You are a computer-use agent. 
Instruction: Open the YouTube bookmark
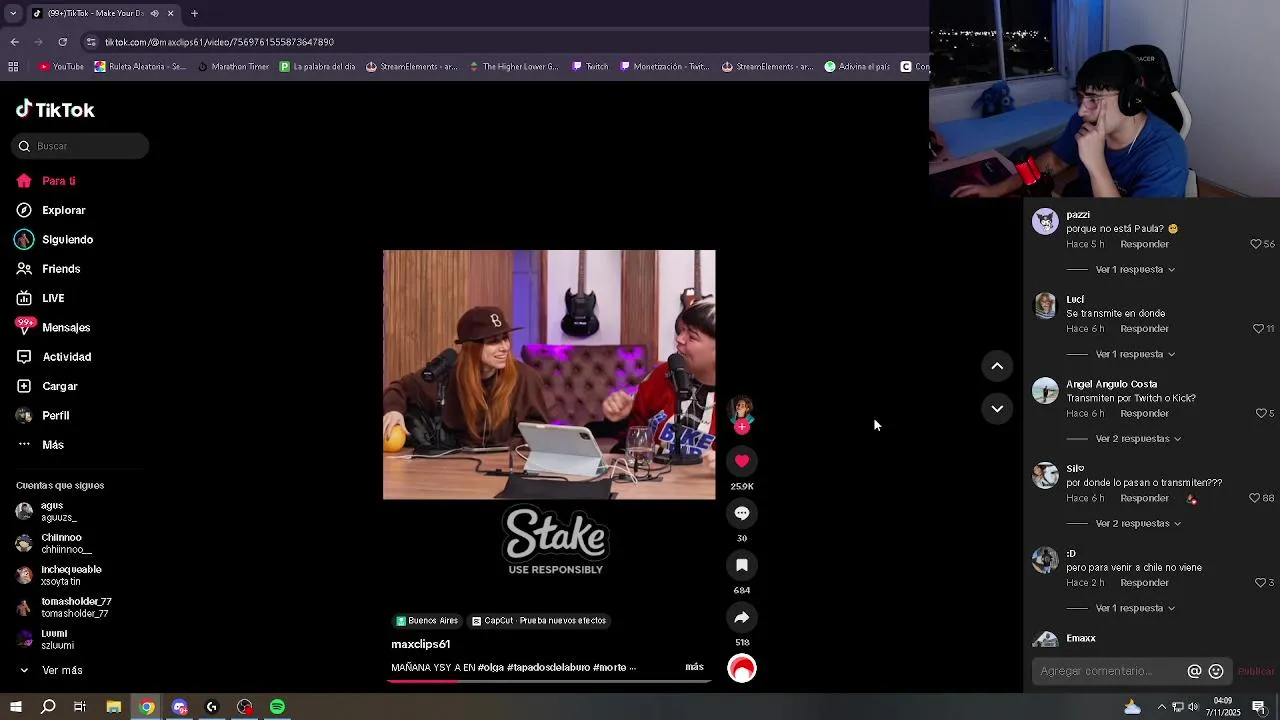point(61,67)
